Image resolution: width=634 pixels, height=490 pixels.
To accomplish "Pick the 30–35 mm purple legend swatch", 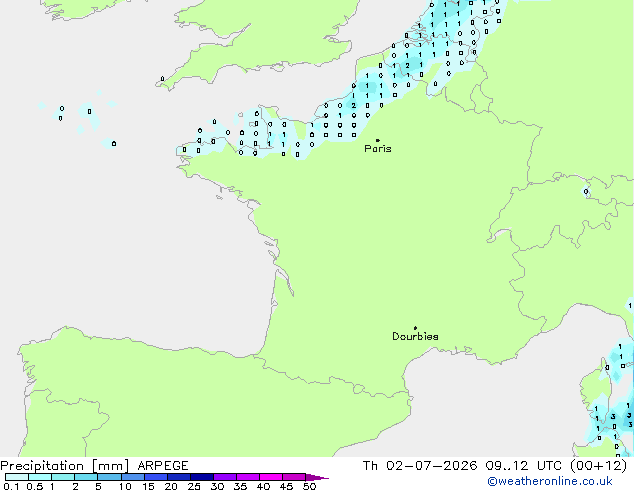I will pyautogui.click(x=224, y=477).
